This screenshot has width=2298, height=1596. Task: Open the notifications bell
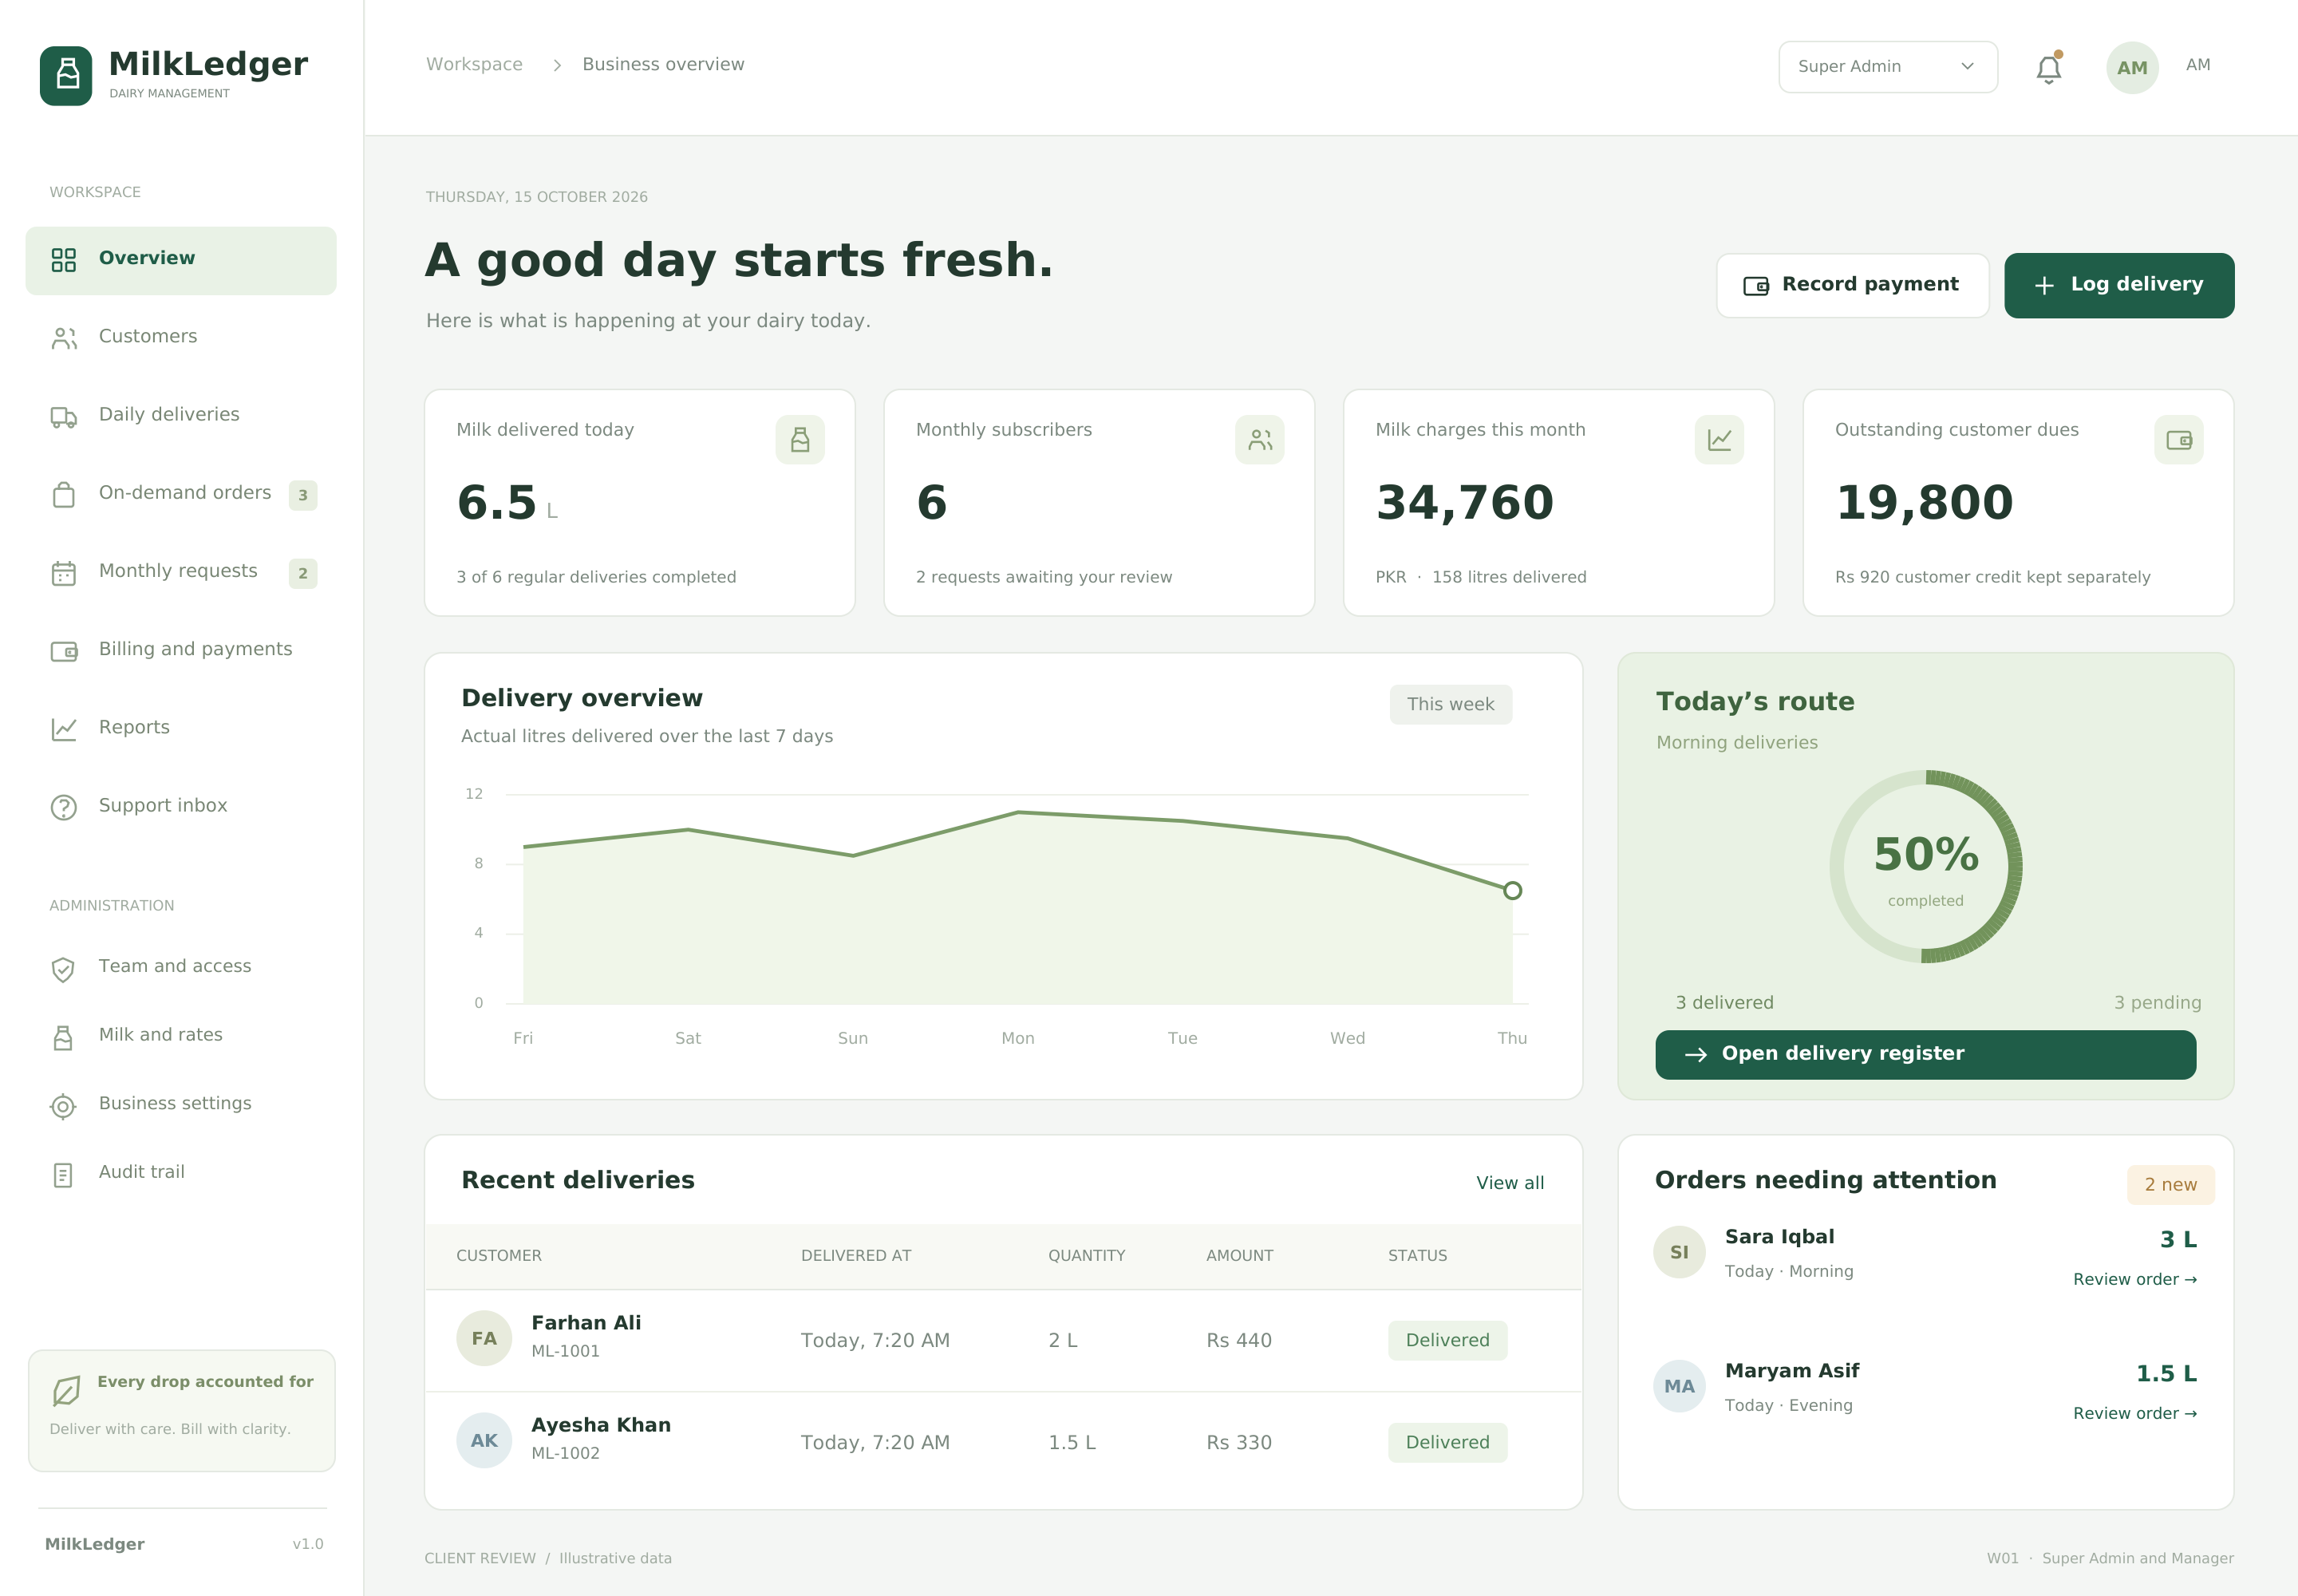[x=2048, y=68]
